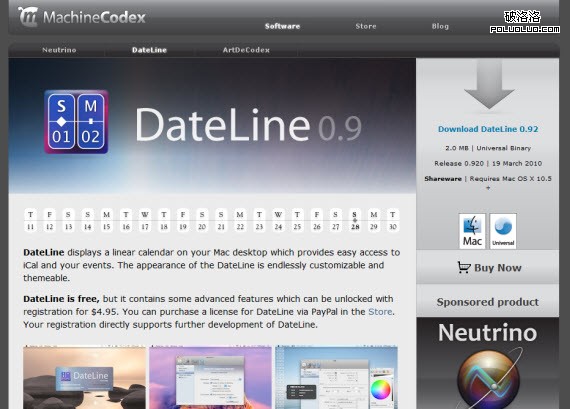Click the DateLine 0.9 banner title
Image resolution: width=570 pixels, height=409 pixels.
pos(249,125)
